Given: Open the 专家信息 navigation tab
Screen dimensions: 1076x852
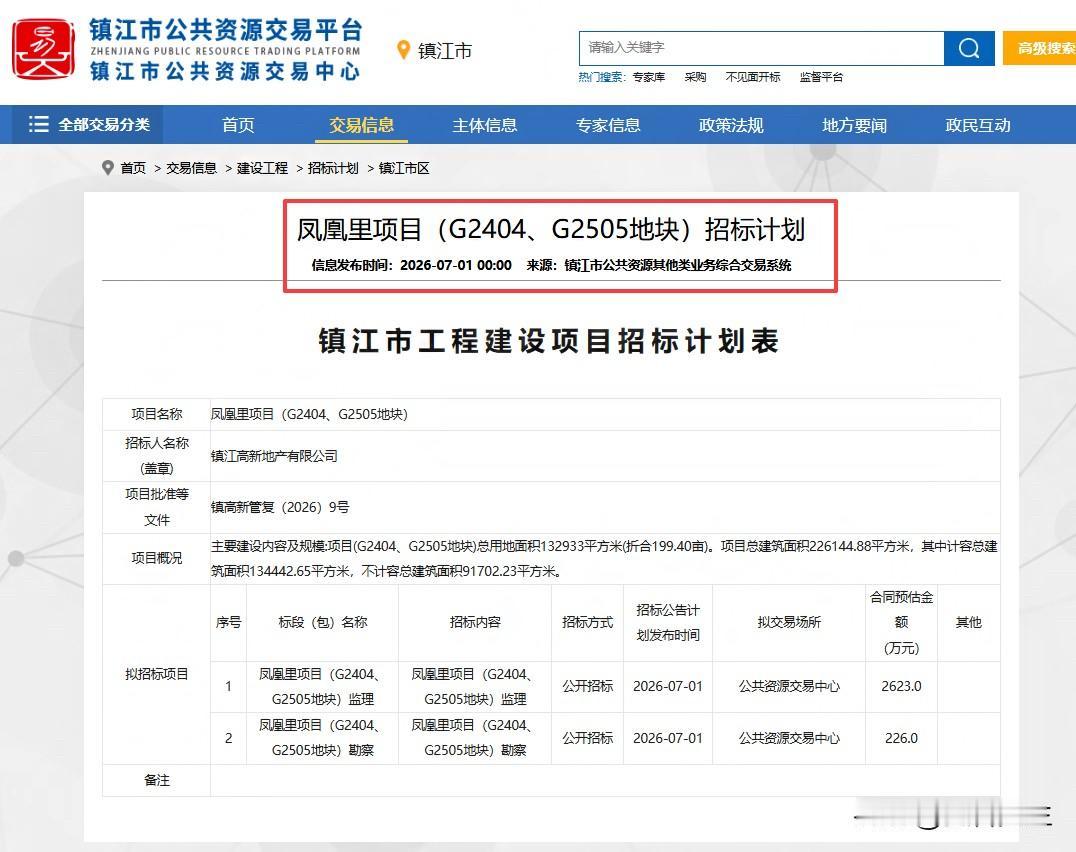Looking at the screenshot, I should (607, 125).
